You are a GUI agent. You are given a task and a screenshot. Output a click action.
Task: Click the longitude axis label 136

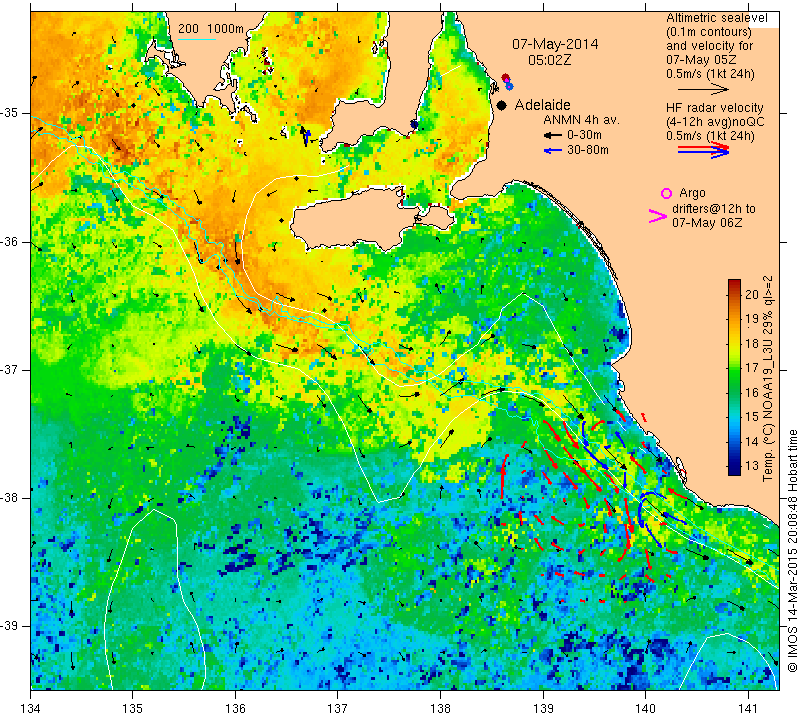[235, 709]
